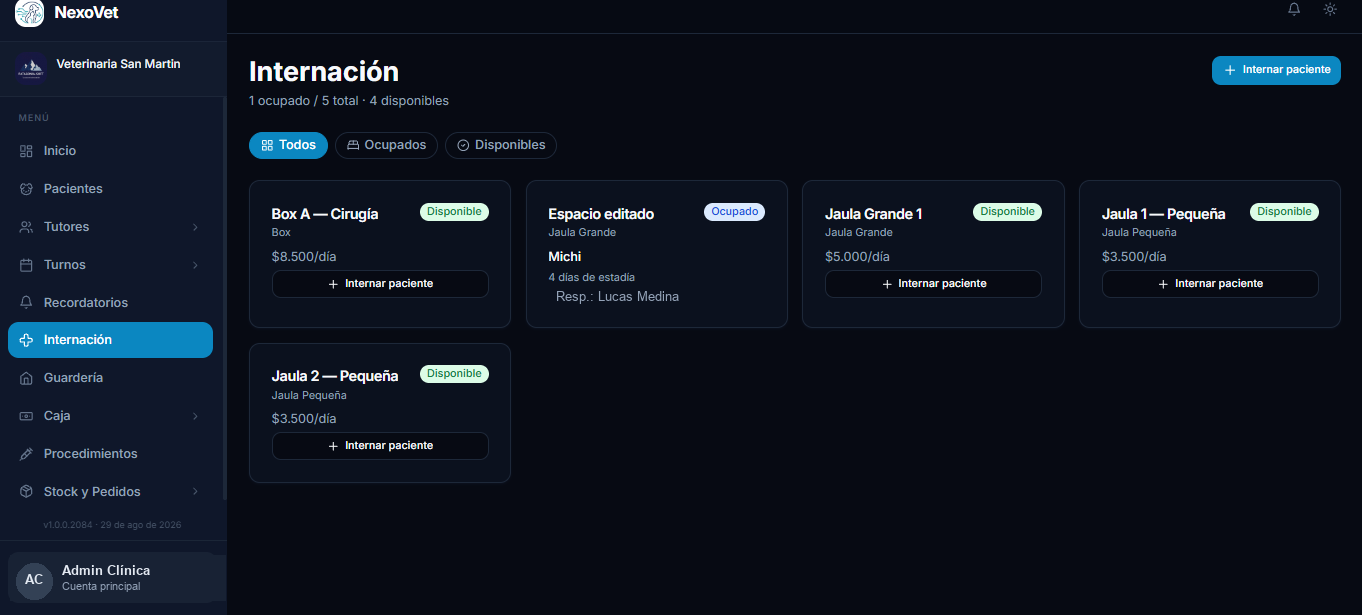Toggle the light theme sun icon
The image size is (1362, 615).
point(1330,9)
